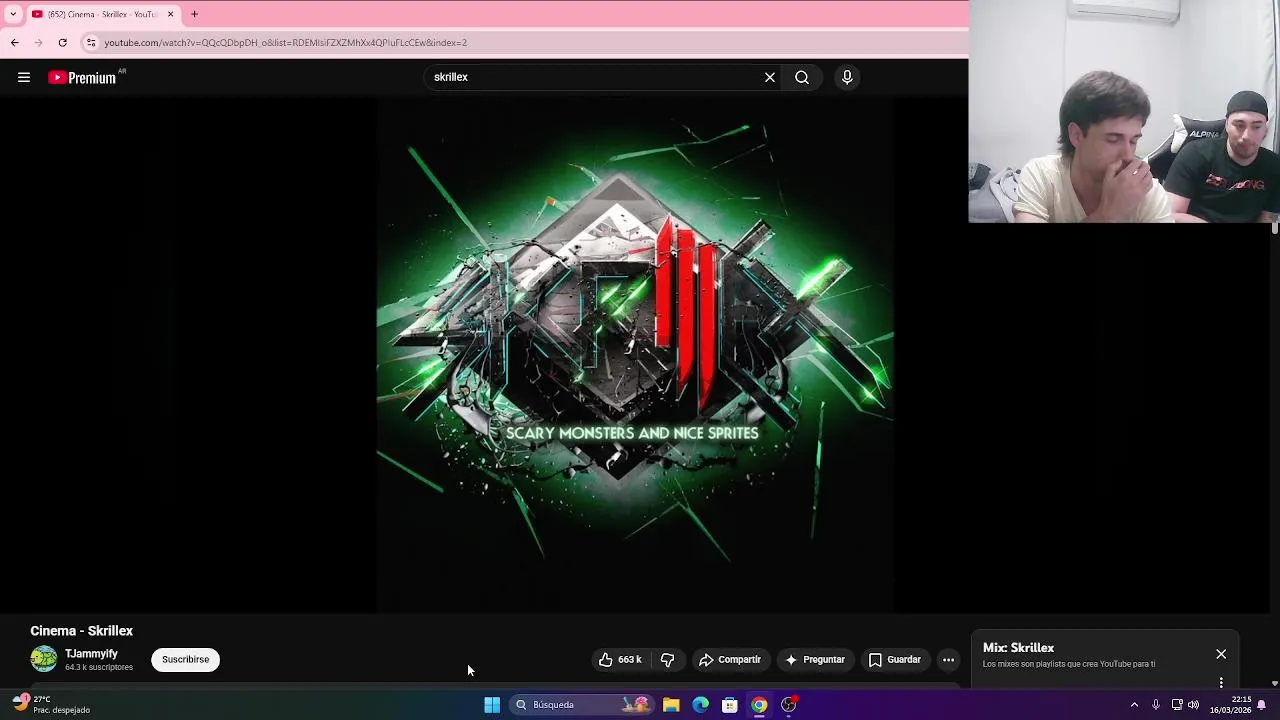Close the Mix: Skrillex panel

pyautogui.click(x=1221, y=654)
